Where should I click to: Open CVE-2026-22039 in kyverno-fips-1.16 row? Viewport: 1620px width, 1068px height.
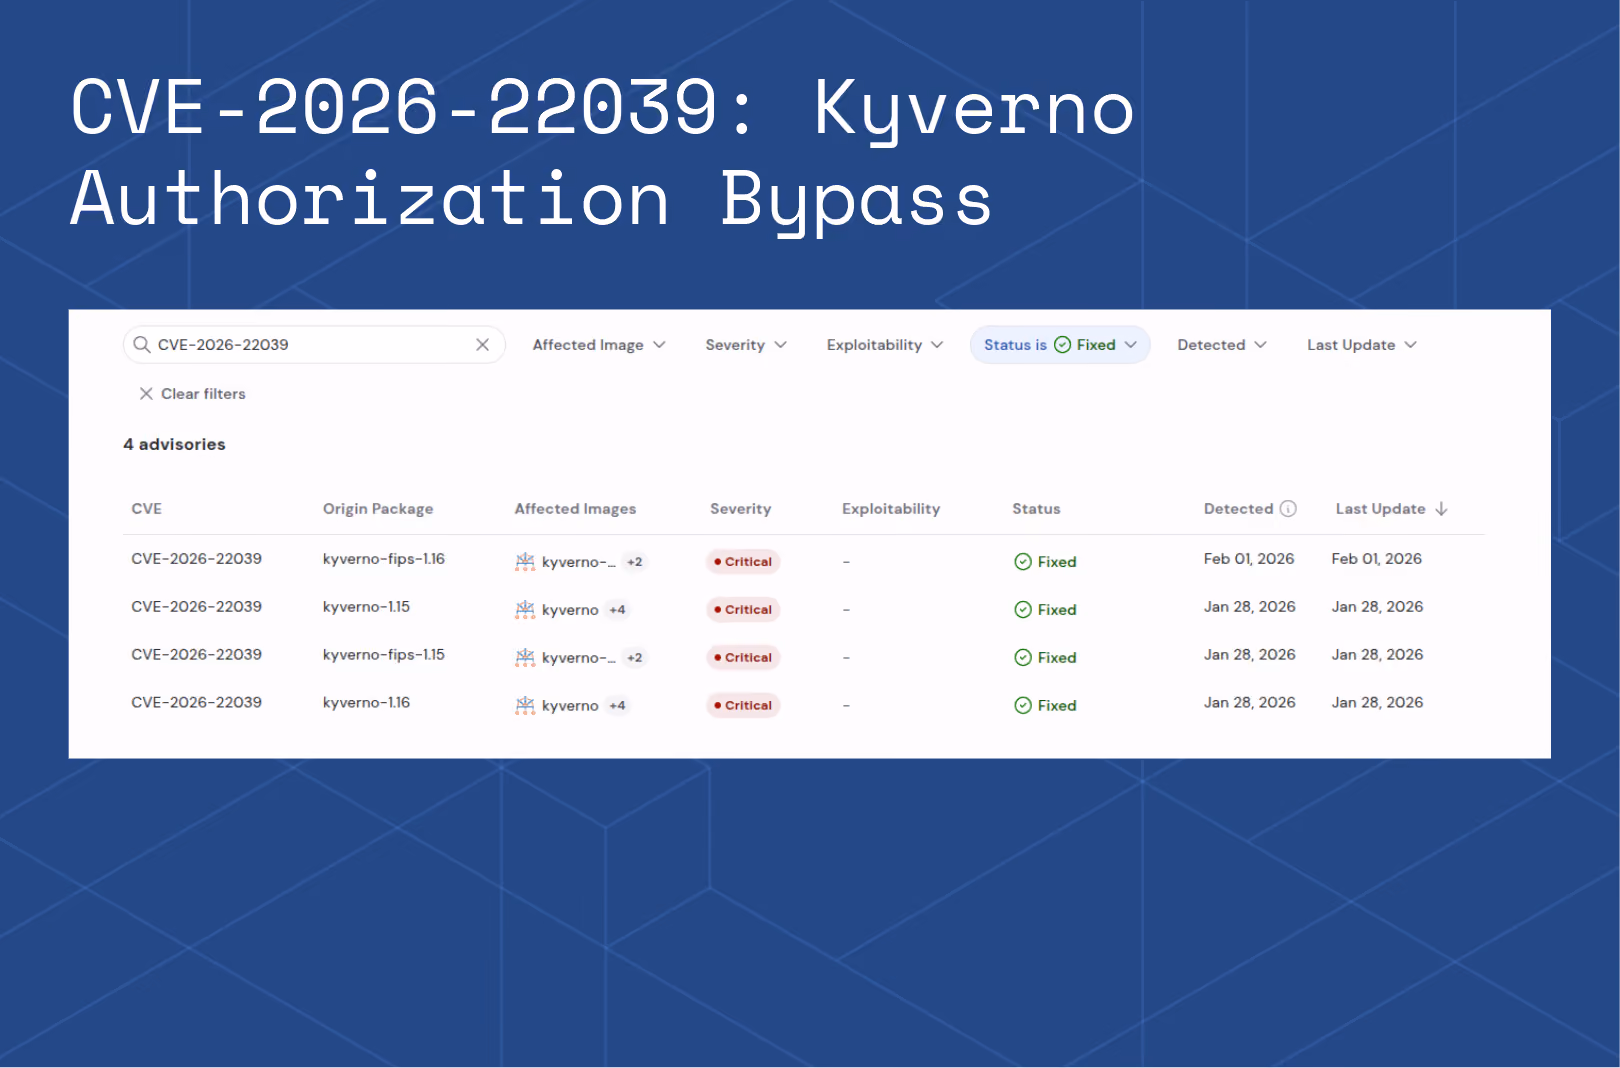pos(197,559)
